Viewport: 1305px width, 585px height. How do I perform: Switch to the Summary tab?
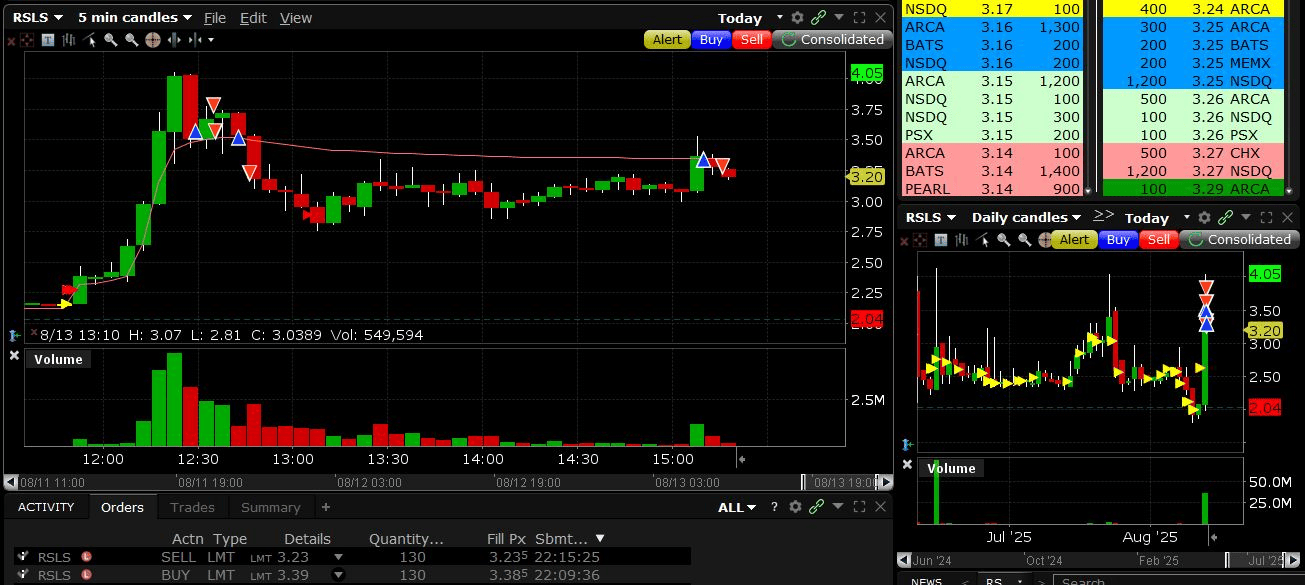tap(270, 507)
